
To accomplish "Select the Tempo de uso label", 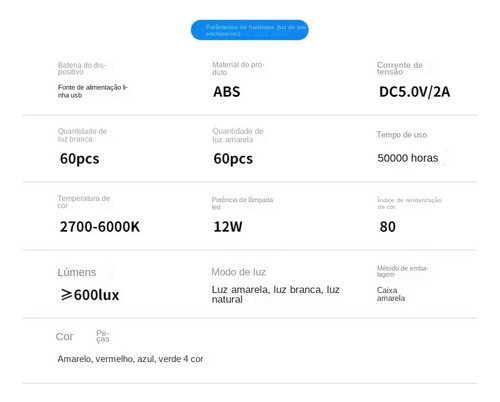I will [402, 135].
